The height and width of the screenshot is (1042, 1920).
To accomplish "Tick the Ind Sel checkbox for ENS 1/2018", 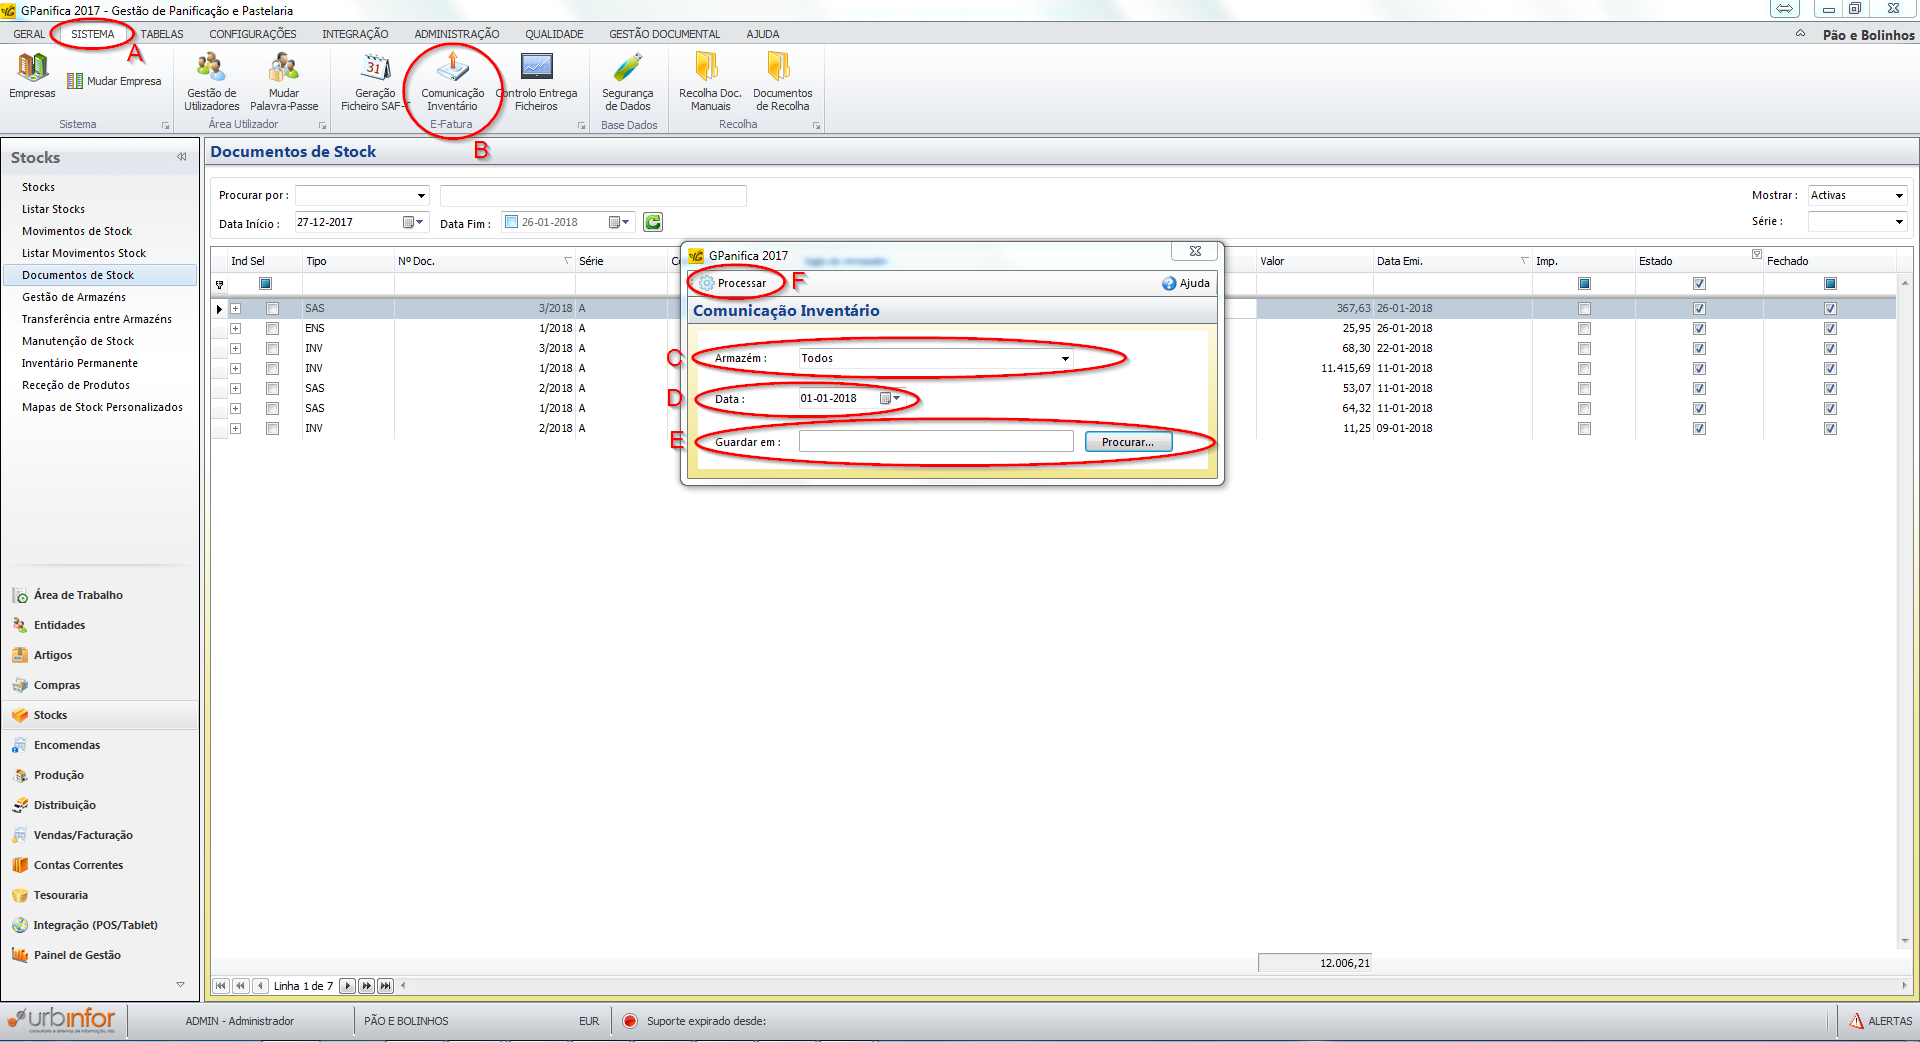I will pos(272,329).
